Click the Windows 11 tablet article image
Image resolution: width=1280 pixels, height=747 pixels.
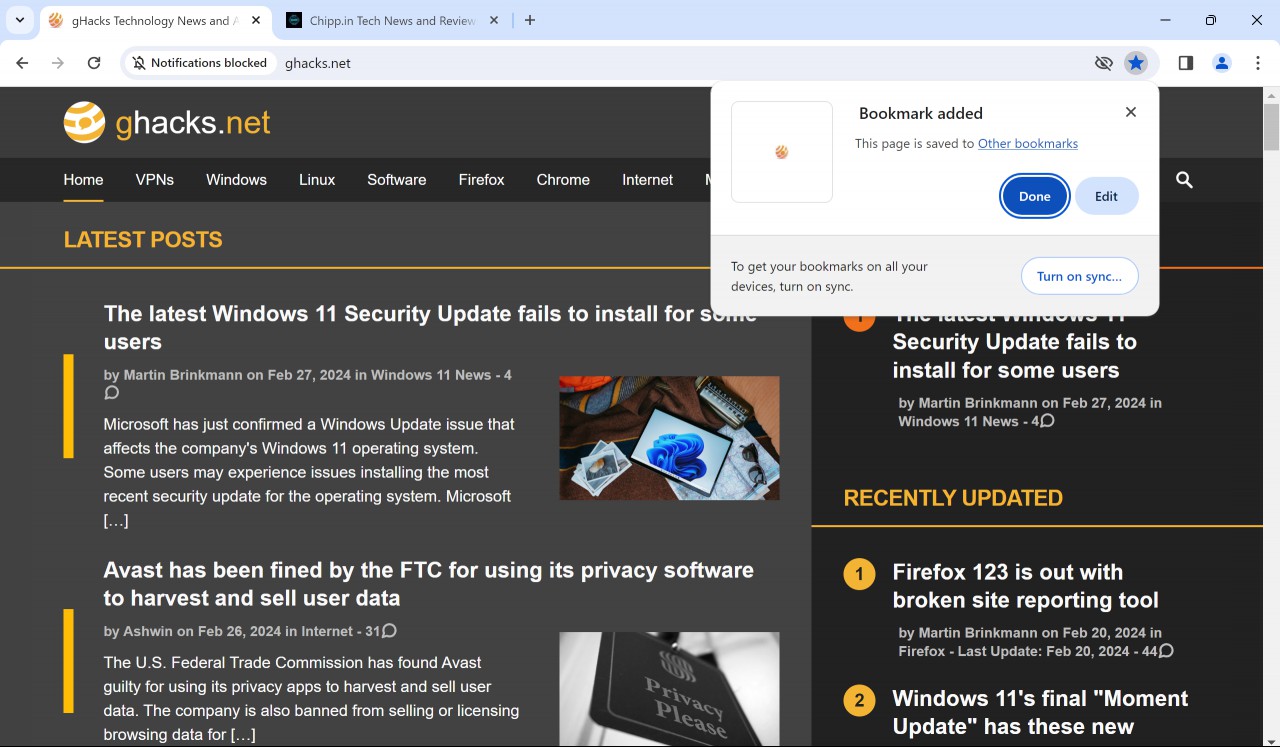(669, 438)
